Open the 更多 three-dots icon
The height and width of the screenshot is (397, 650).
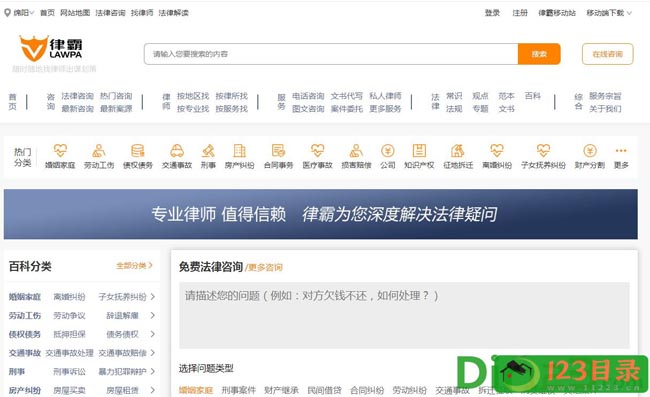click(x=621, y=150)
